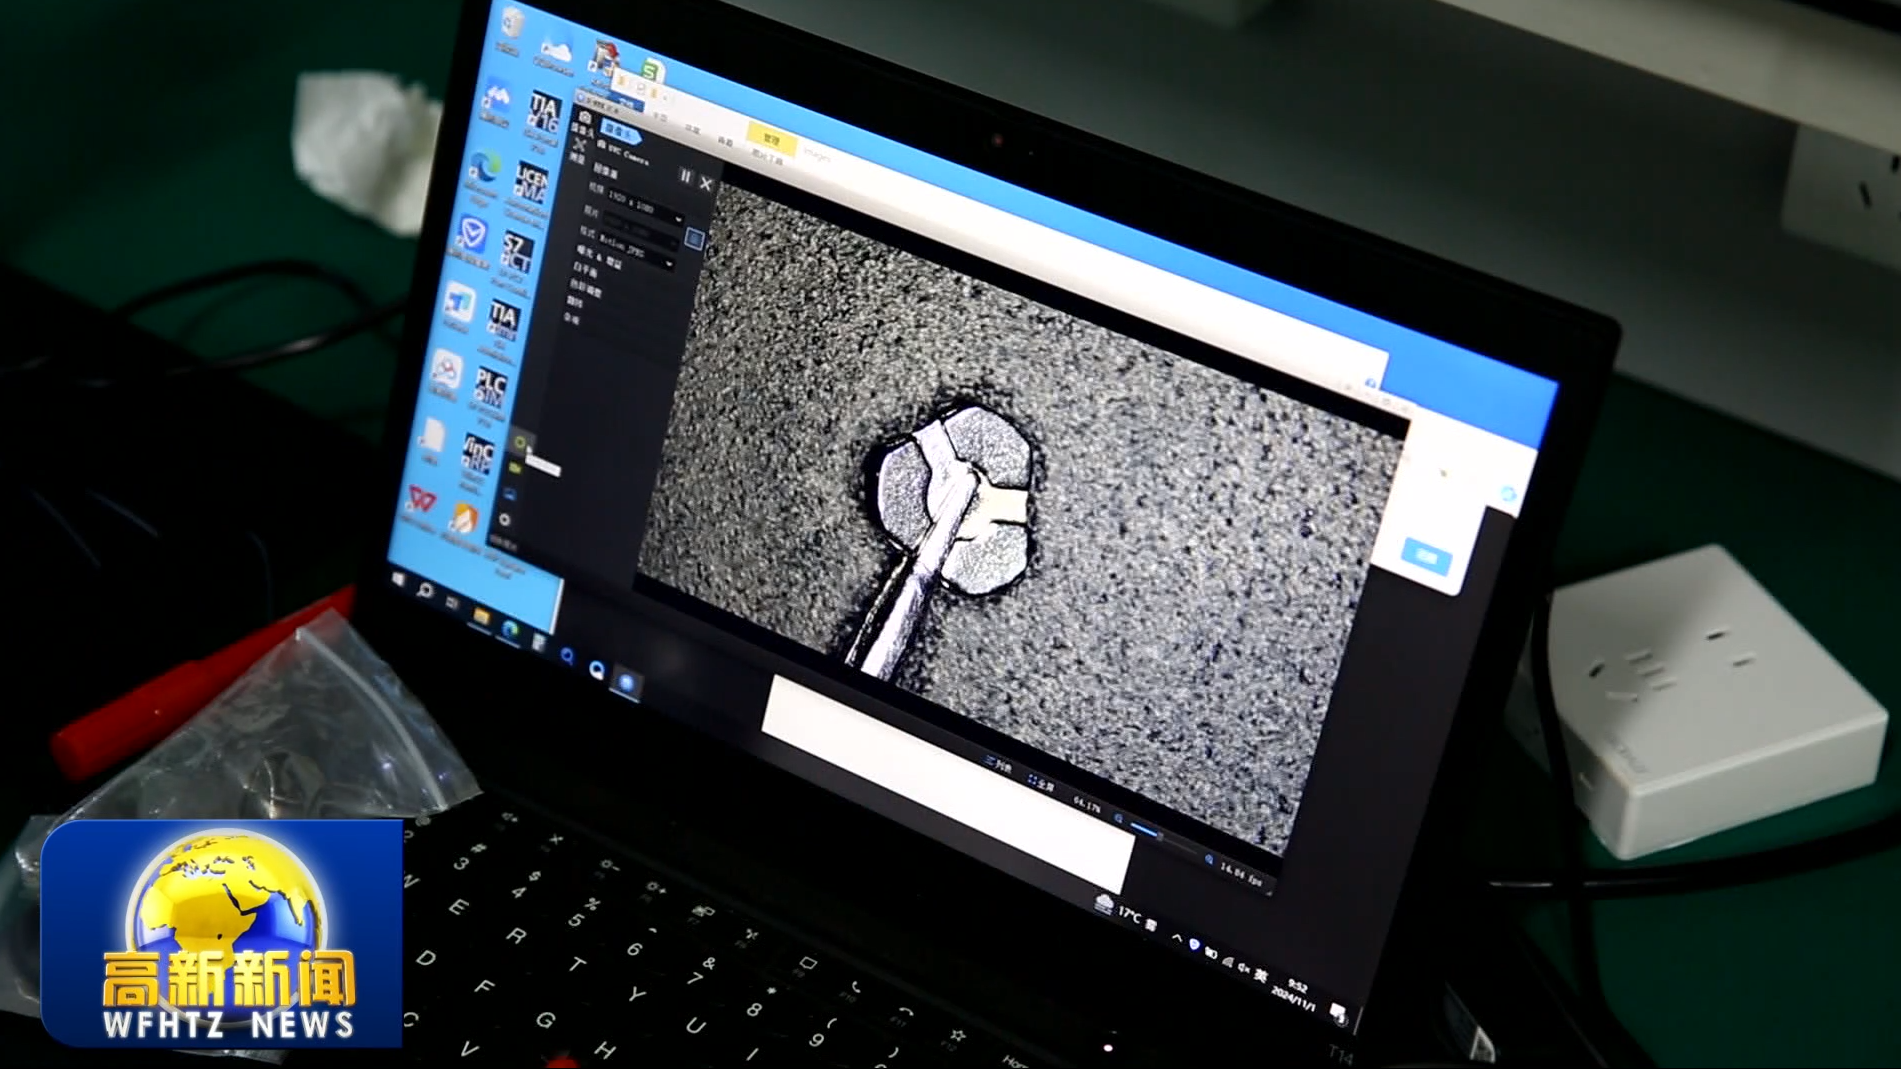Open the notification center icon
The width and height of the screenshot is (1901, 1069).
click(x=1339, y=1014)
